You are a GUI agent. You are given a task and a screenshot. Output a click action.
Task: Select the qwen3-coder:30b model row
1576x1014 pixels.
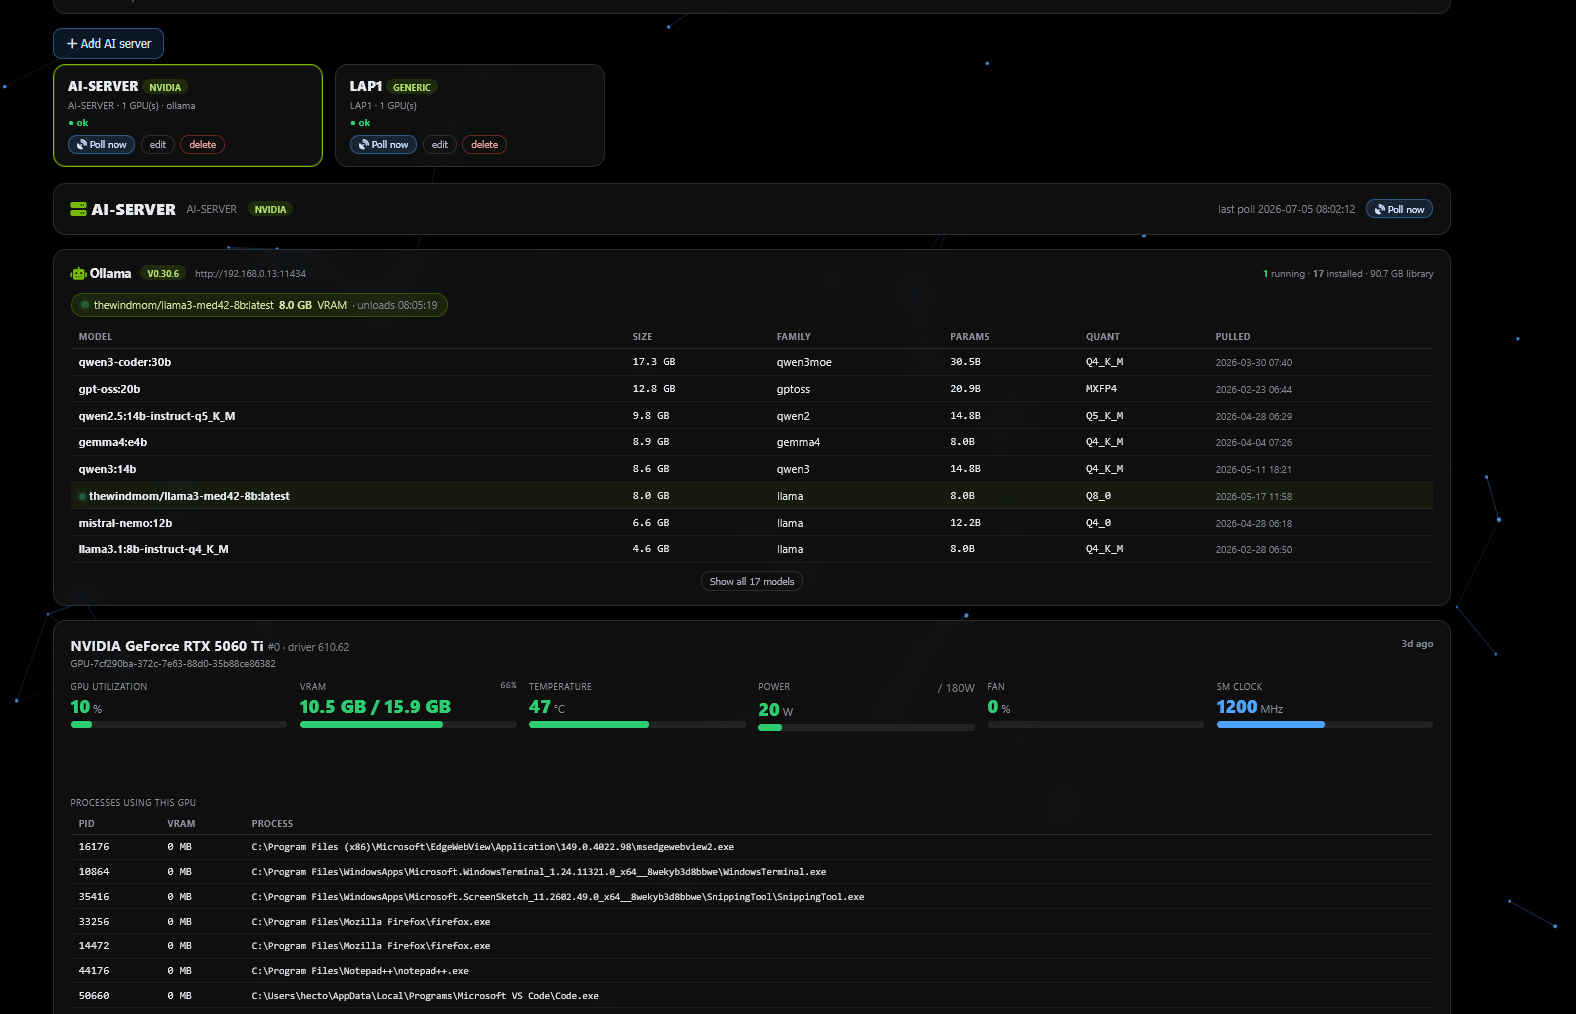(752, 362)
